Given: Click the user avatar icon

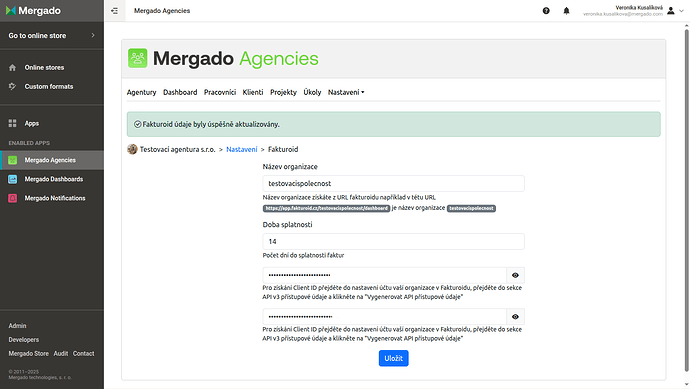Looking at the screenshot, I should click(x=671, y=11).
